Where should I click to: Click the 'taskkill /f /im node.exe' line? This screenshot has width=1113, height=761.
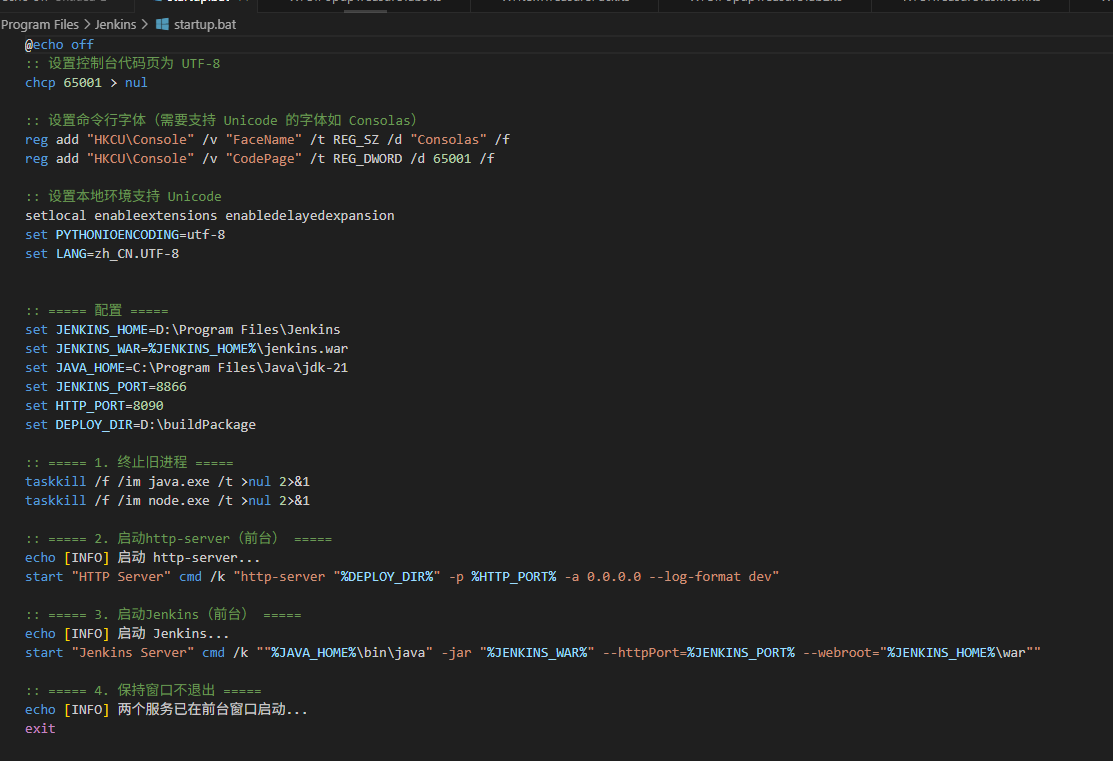click(168, 500)
